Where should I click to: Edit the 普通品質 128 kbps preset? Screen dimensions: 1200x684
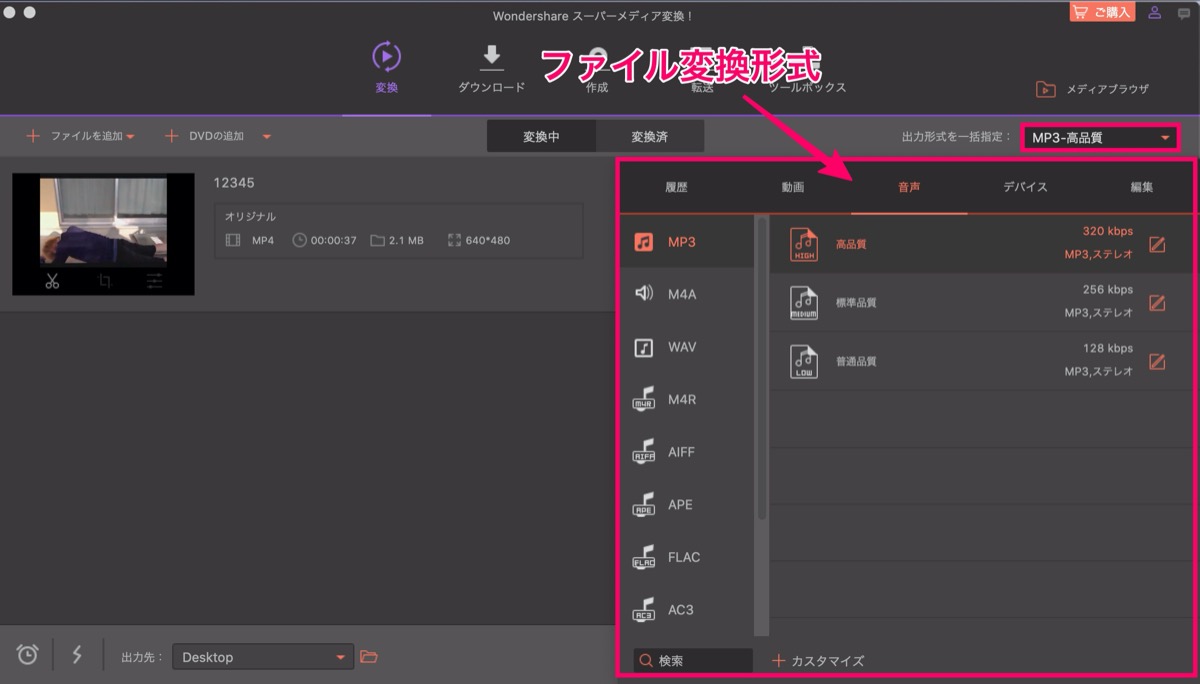[1157, 361]
